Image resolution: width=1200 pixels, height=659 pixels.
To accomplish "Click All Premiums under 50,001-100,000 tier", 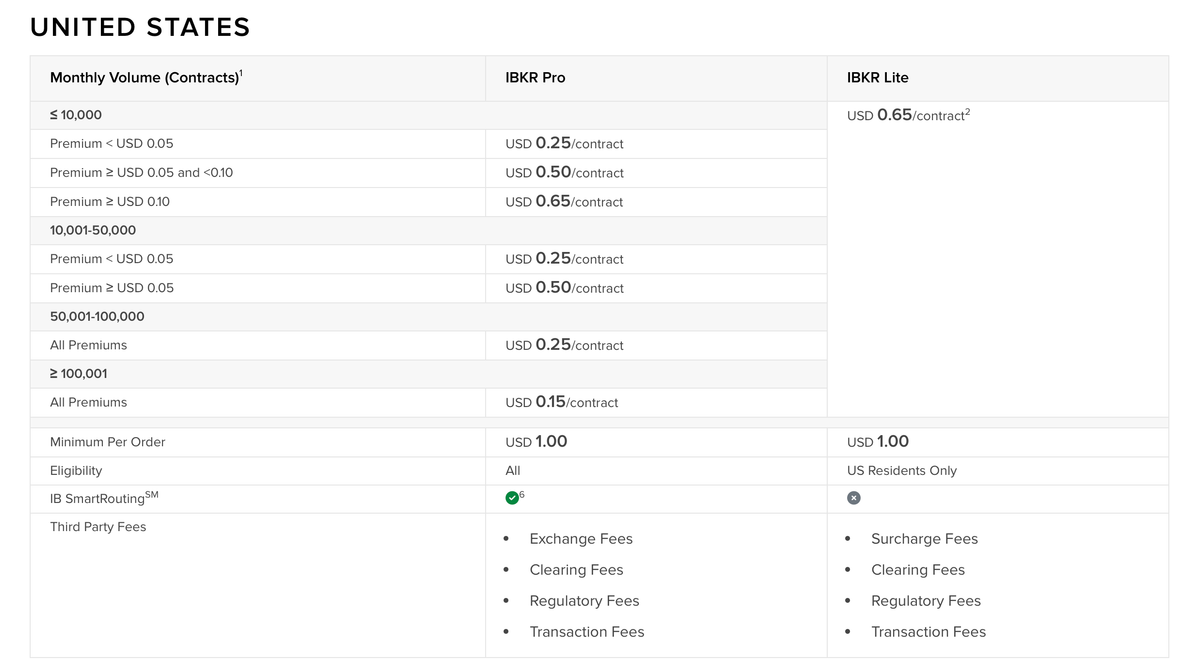I will (x=88, y=345).
